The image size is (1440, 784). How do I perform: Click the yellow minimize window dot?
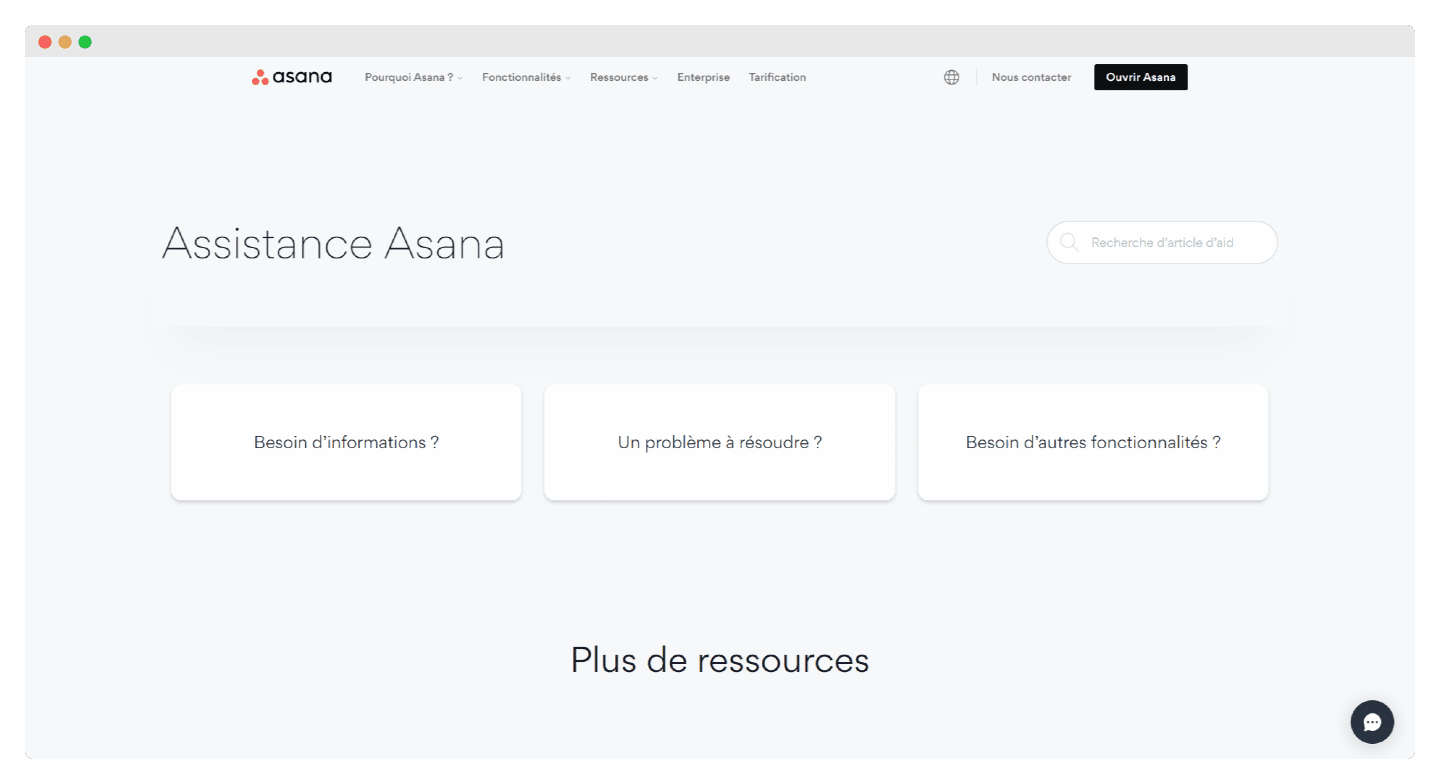pyautogui.click(x=65, y=42)
